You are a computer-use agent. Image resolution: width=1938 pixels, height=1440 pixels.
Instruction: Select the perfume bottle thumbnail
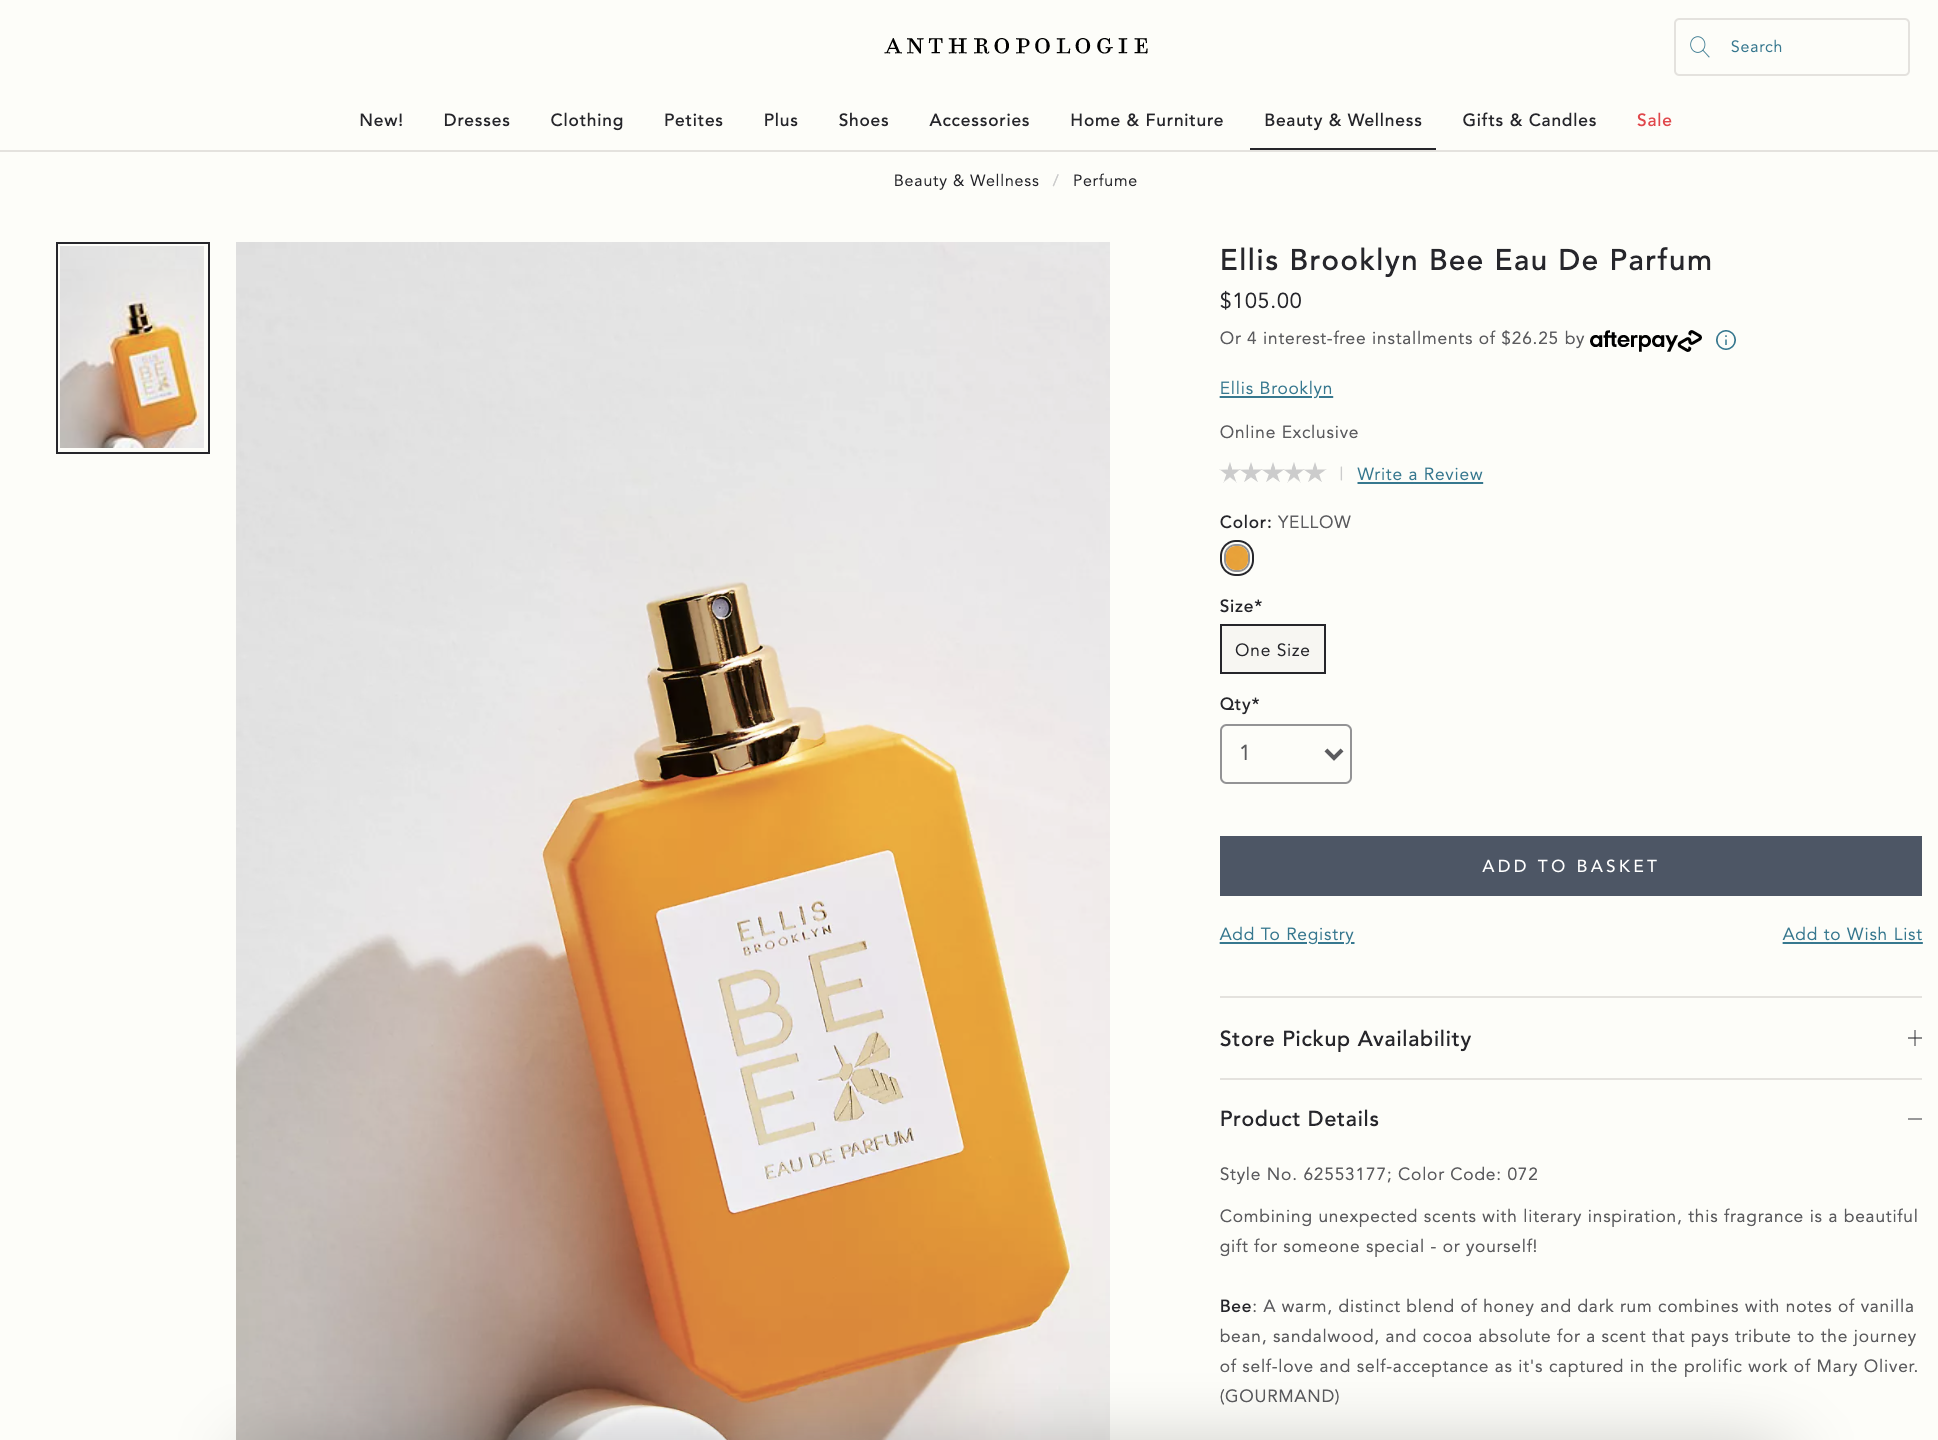pos(133,347)
